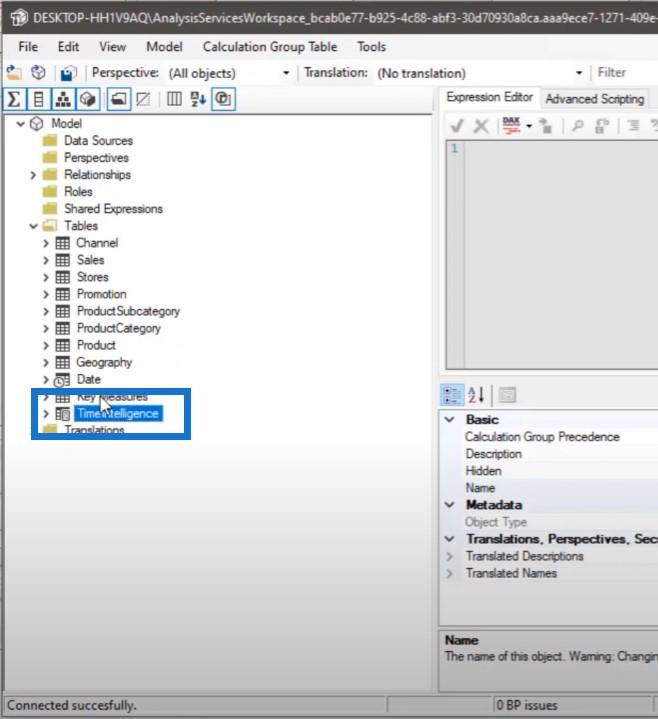Collapse the Model tree node
The width and height of the screenshot is (658, 719).
click(21, 123)
